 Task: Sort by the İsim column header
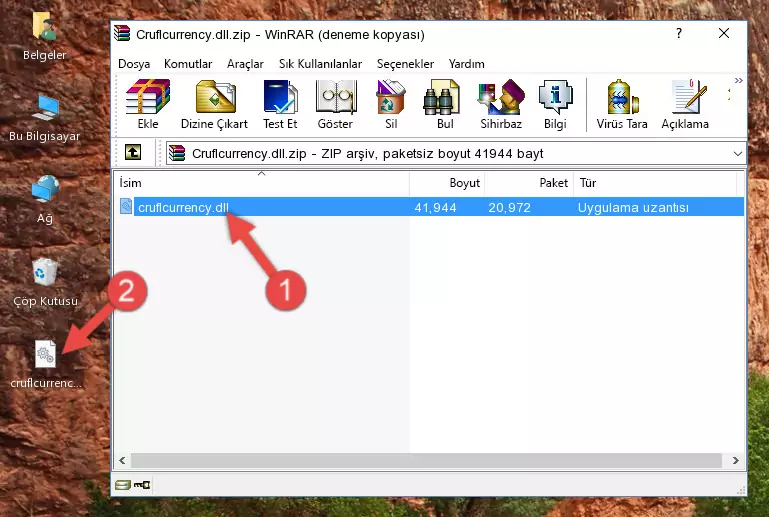tap(262, 183)
